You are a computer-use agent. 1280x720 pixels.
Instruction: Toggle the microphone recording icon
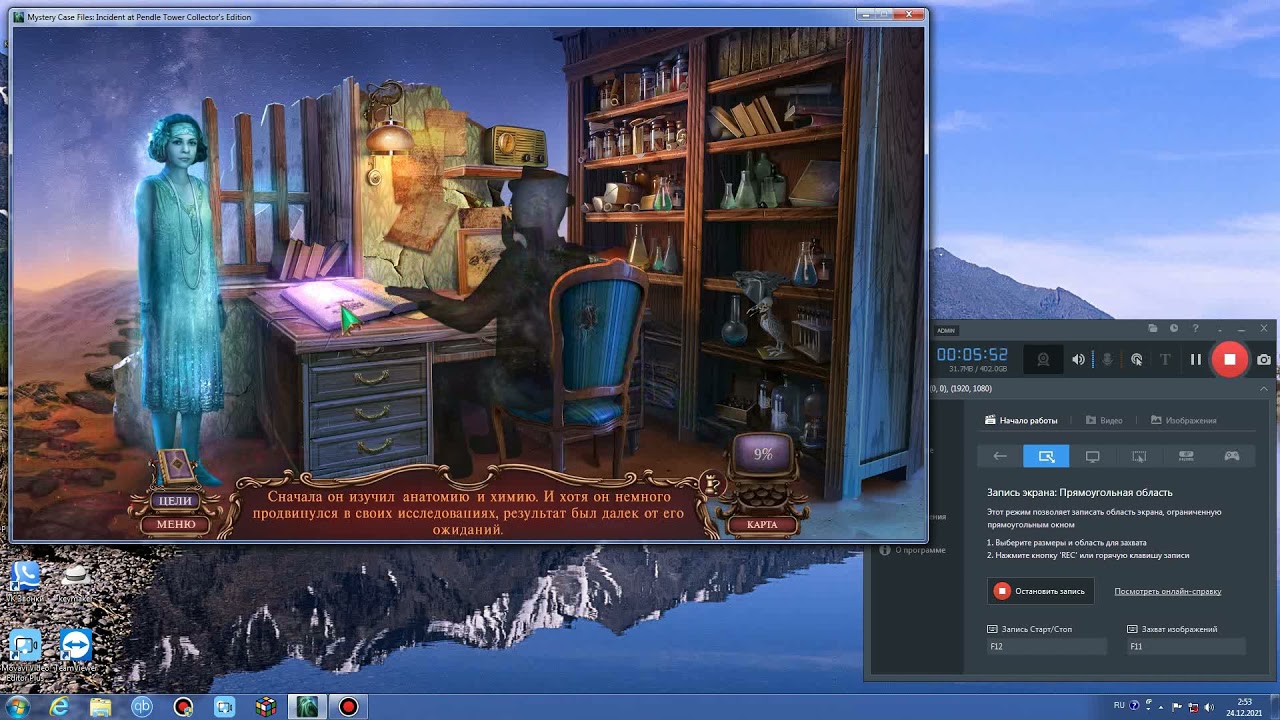(x=1107, y=360)
